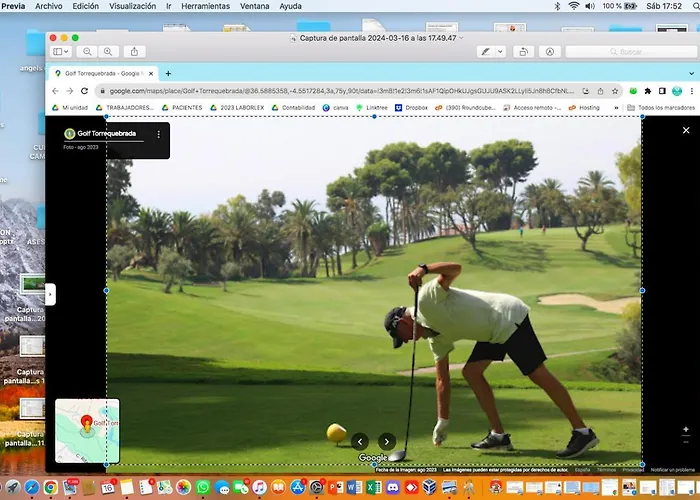700x500 pixels.
Task: Click the Chrome extensions puzzle icon
Action: click(x=647, y=91)
